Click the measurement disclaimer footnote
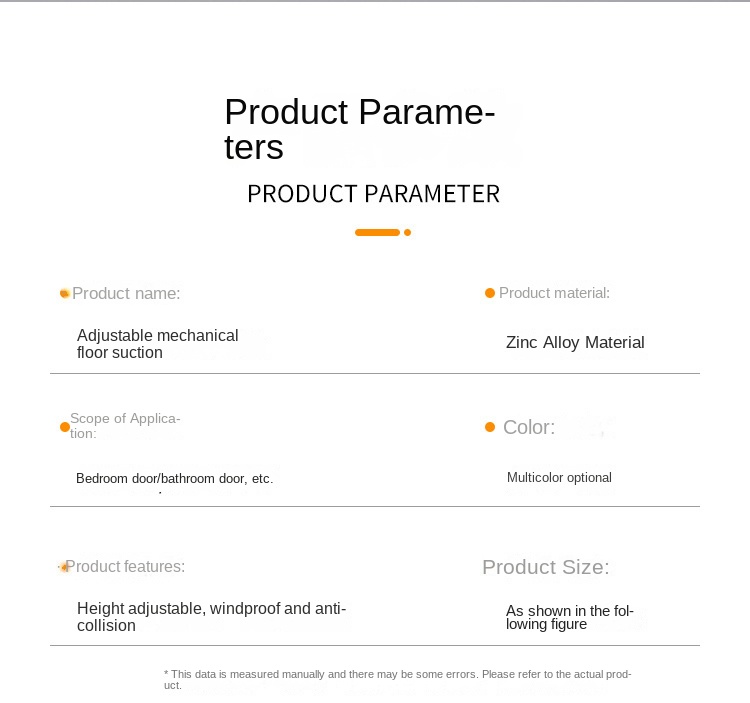Image resolution: width=750 pixels, height=703 pixels. (397, 680)
